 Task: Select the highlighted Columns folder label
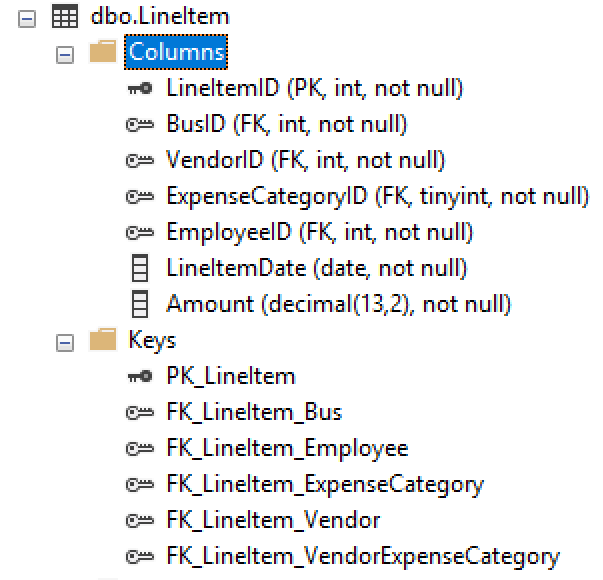pos(176,52)
